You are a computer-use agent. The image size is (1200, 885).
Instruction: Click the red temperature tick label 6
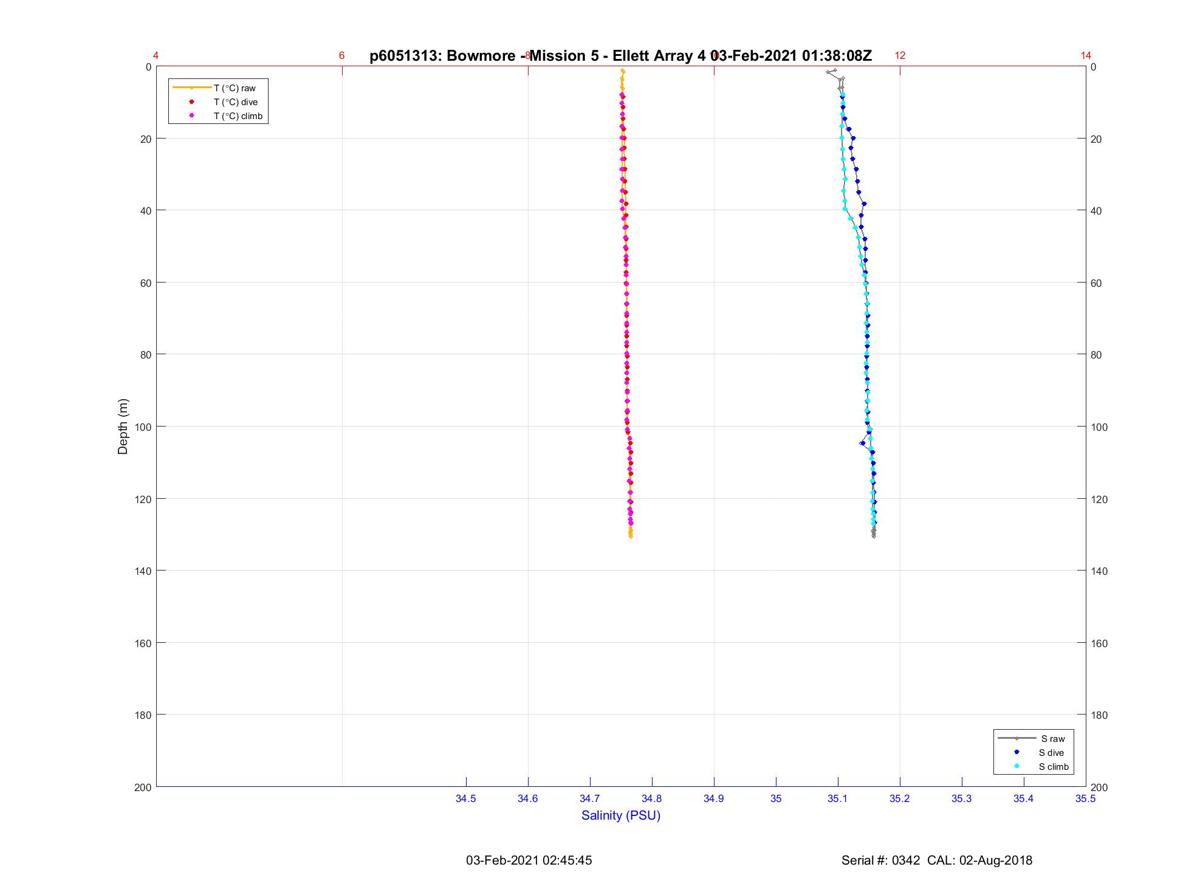(342, 56)
